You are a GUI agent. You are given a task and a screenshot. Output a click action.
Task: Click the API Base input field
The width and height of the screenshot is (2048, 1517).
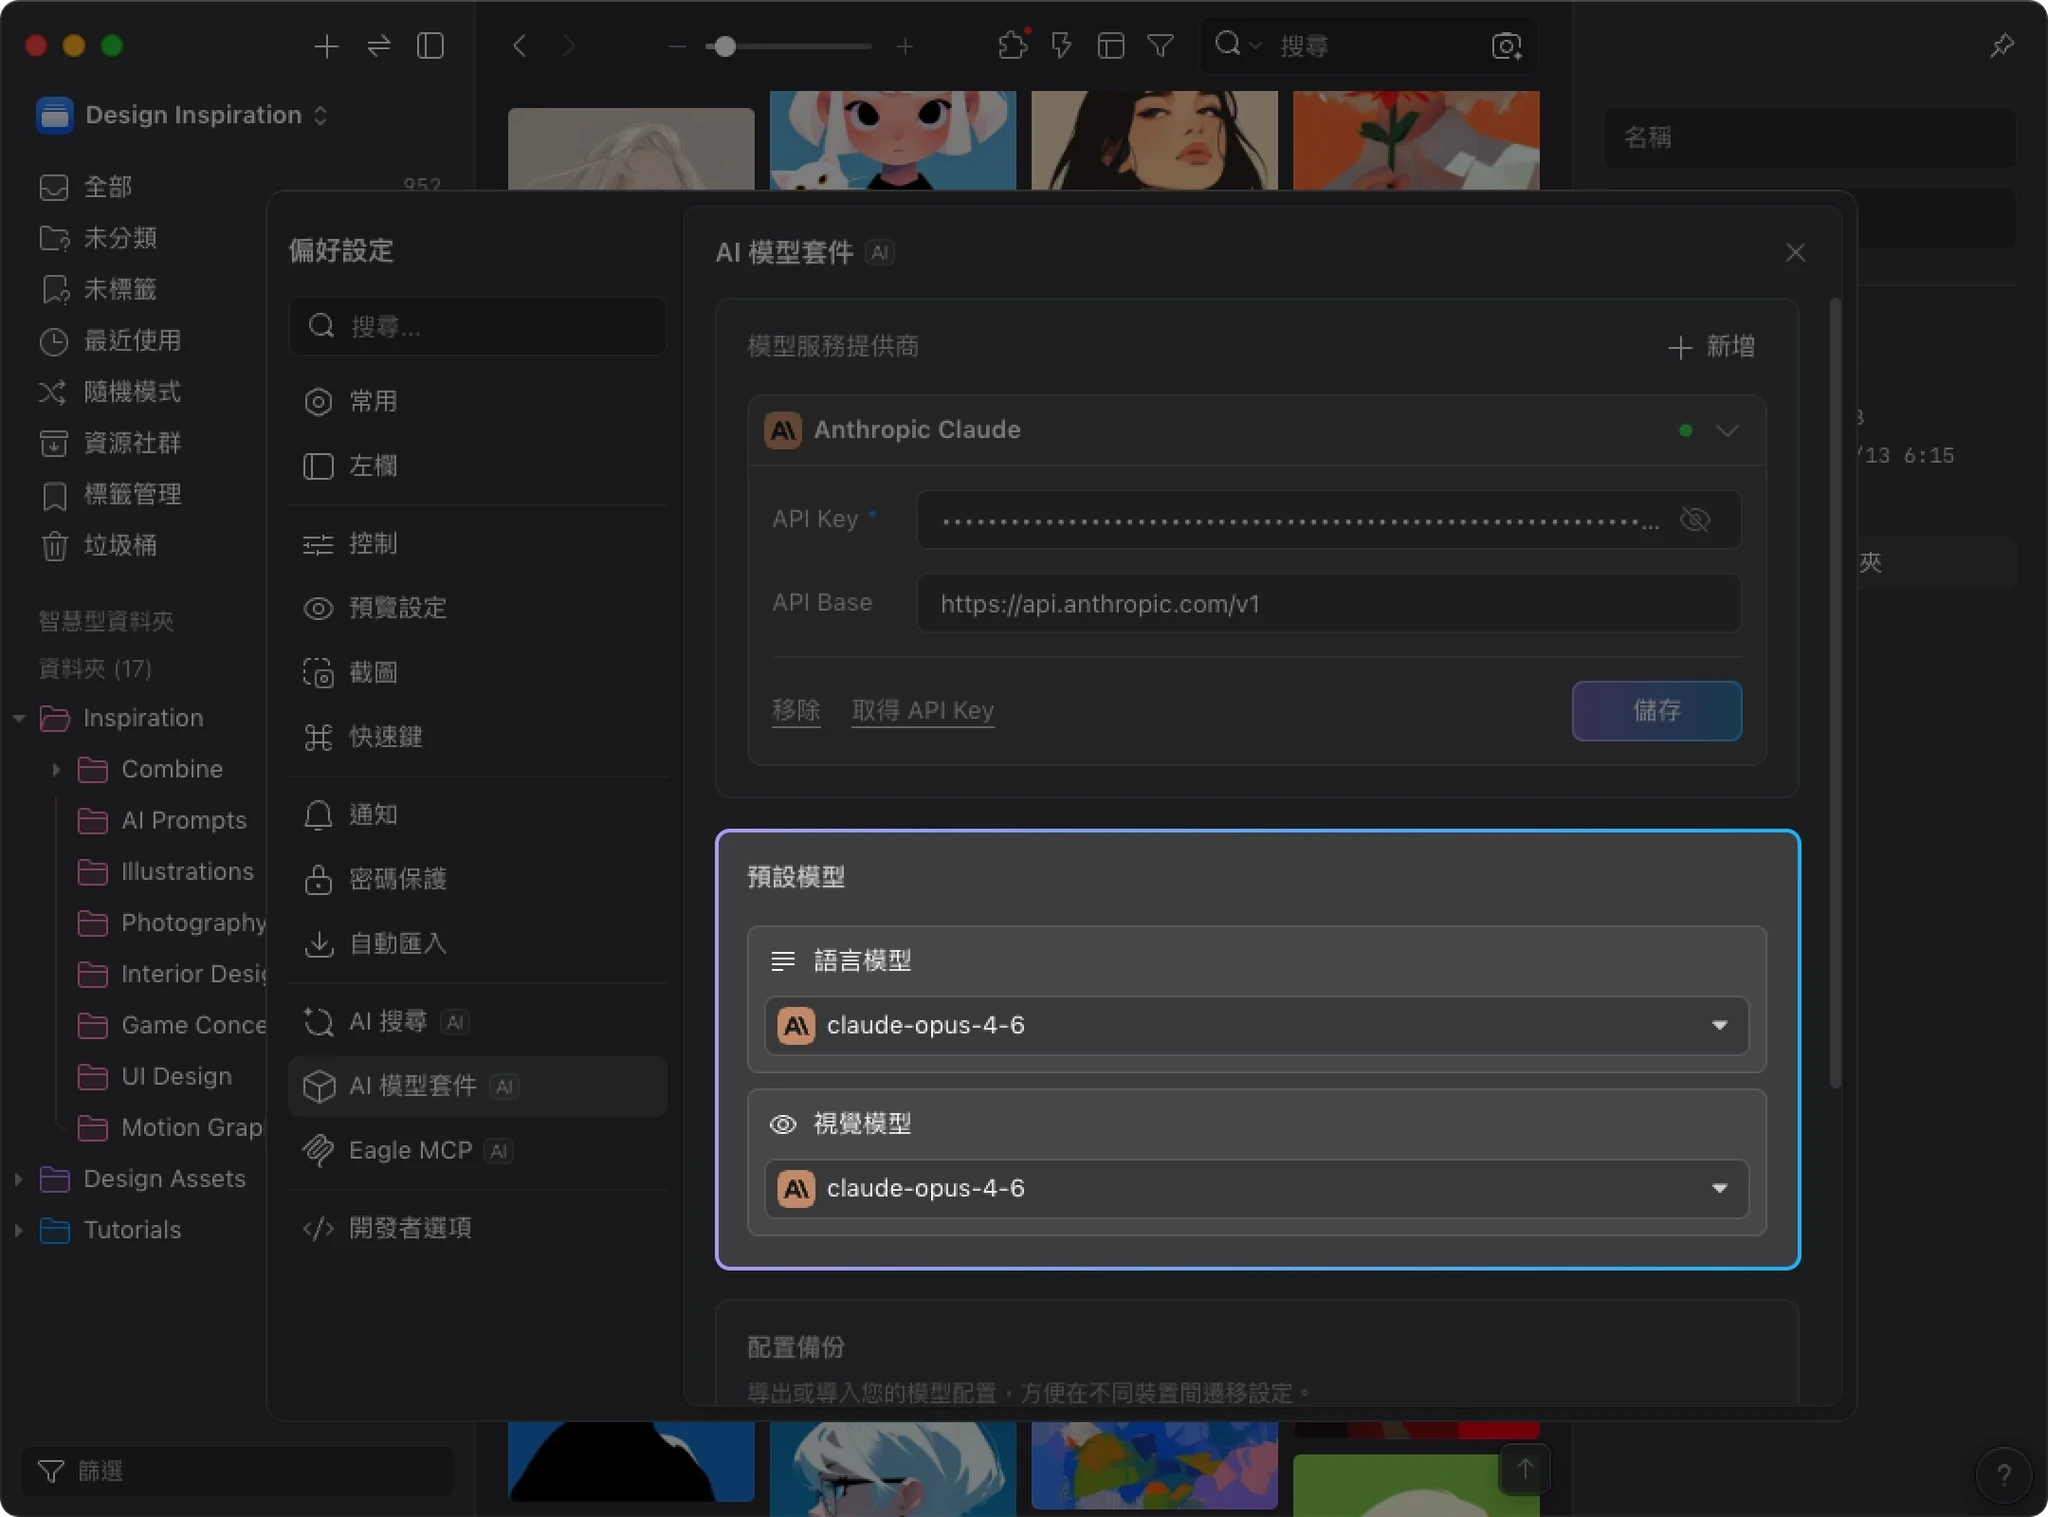(x=1327, y=603)
